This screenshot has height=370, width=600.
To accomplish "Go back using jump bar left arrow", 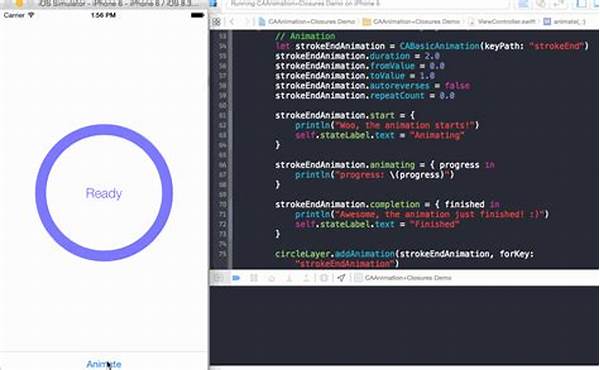I will pyautogui.click(x=232, y=21).
